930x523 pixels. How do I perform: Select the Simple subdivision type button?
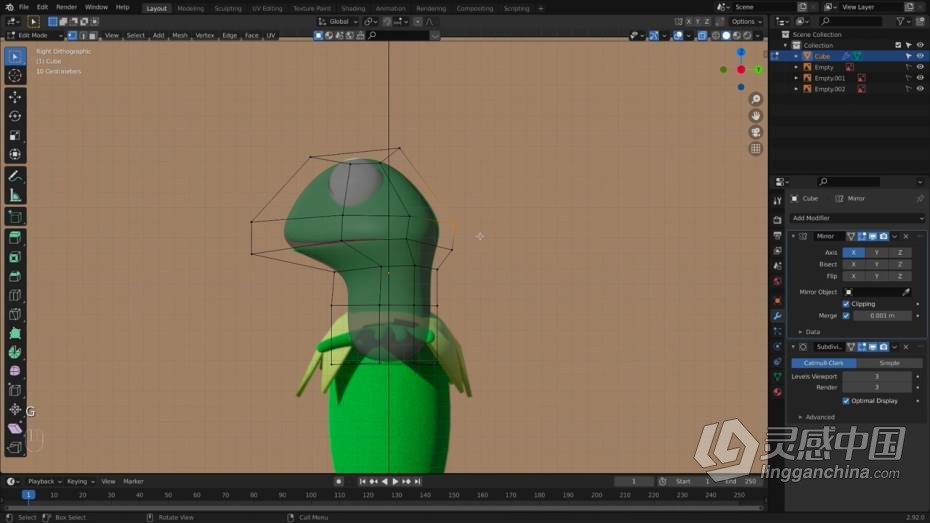coord(889,363)
